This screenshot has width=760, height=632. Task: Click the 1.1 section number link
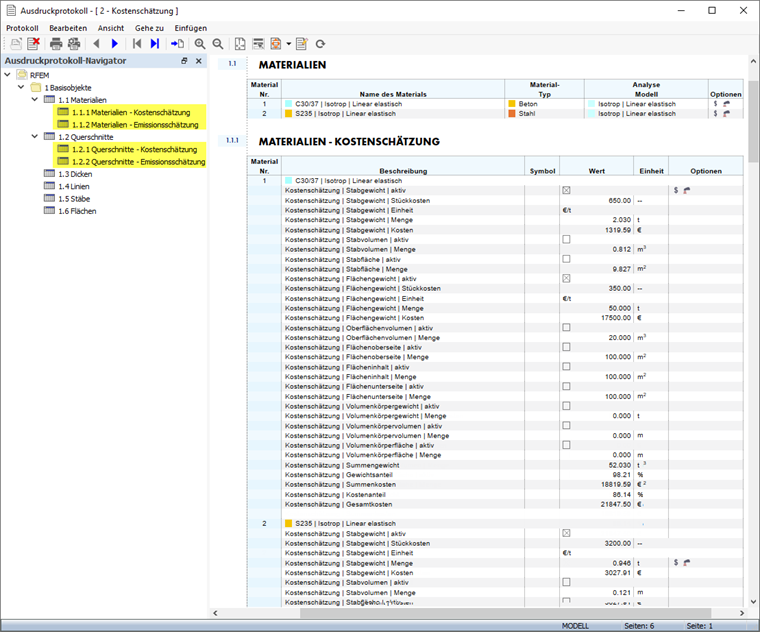click(232, 63)
